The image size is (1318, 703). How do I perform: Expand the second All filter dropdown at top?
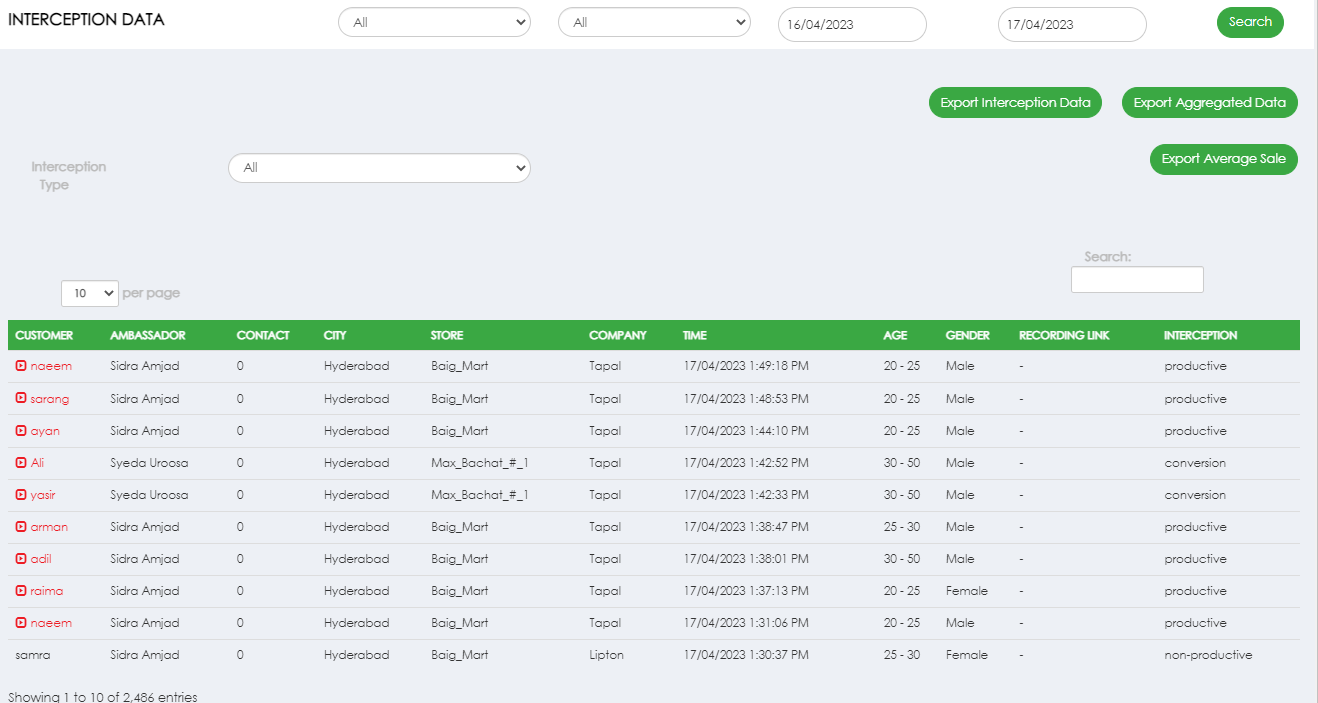[x=654, y=22]
